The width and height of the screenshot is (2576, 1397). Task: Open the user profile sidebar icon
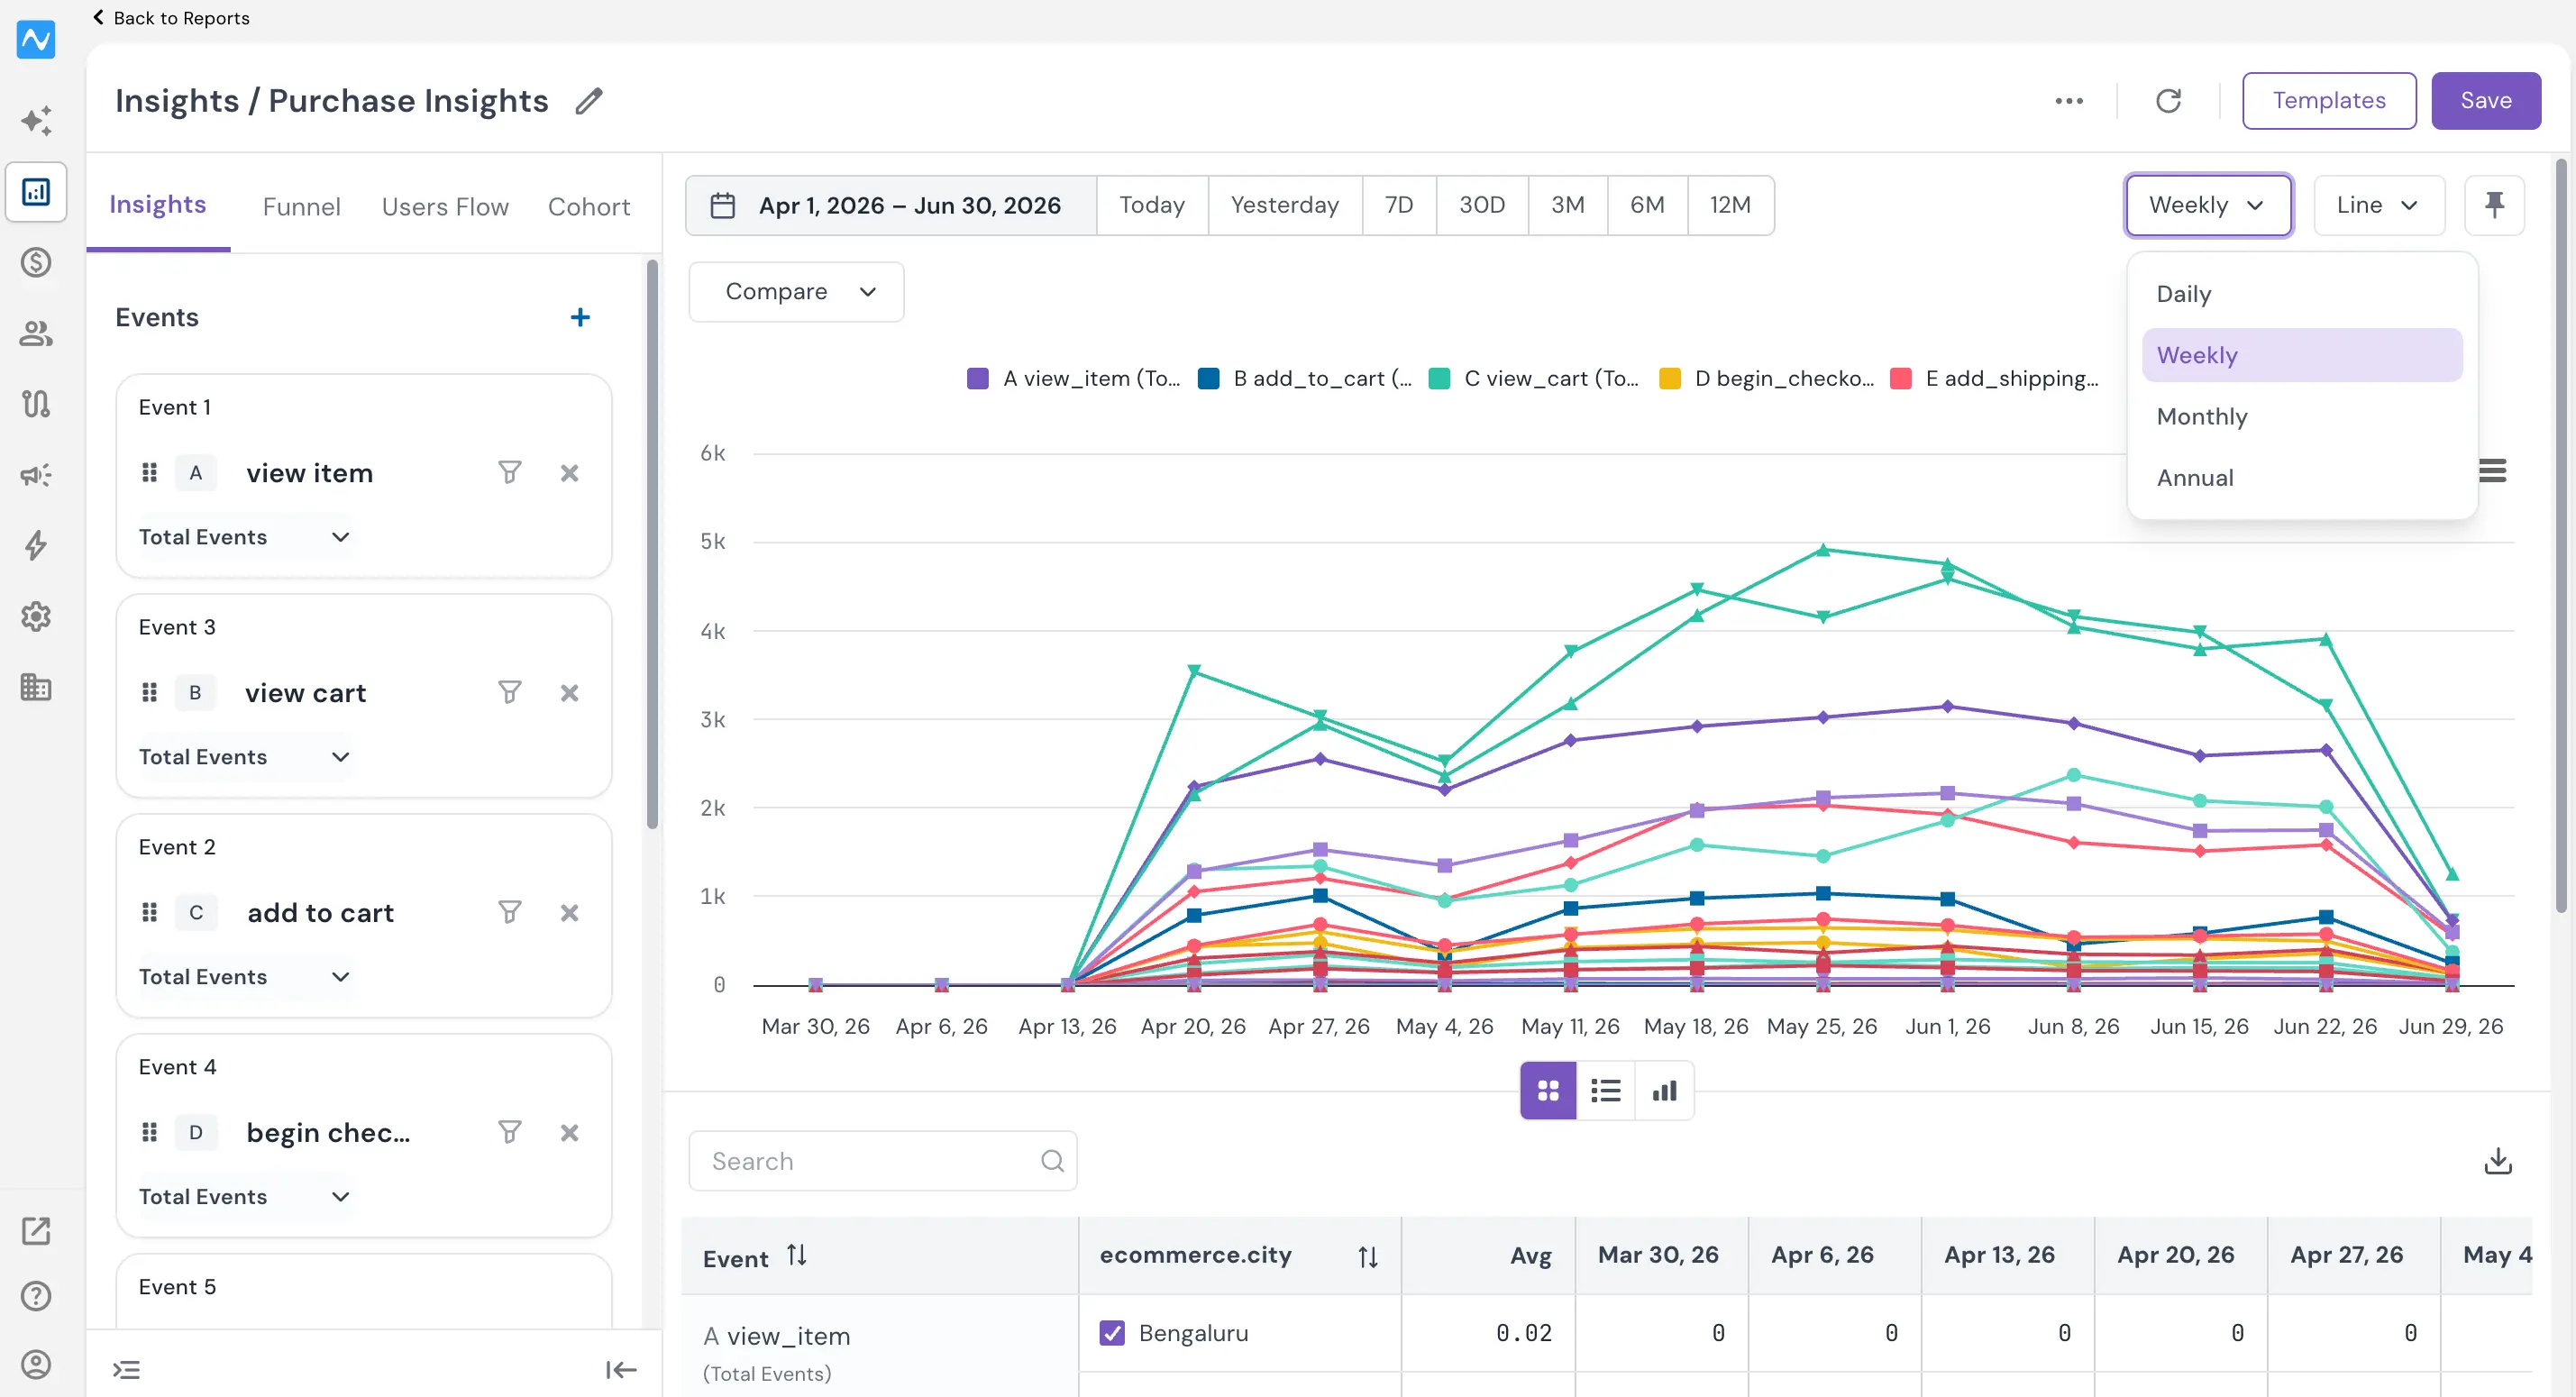point(36,1365)
